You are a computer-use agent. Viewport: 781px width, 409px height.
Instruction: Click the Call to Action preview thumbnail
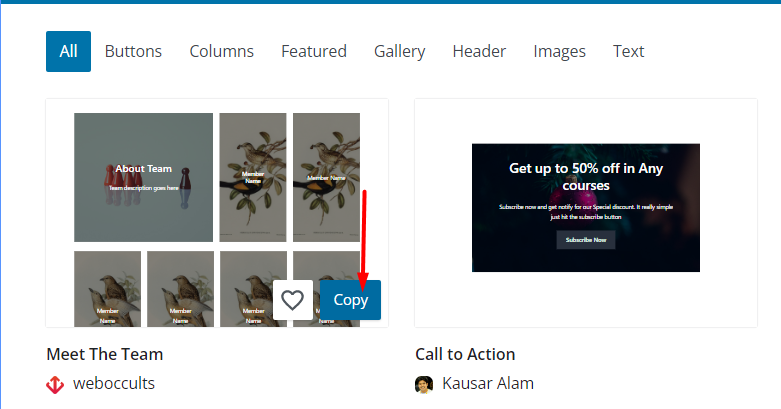point(586,208)
